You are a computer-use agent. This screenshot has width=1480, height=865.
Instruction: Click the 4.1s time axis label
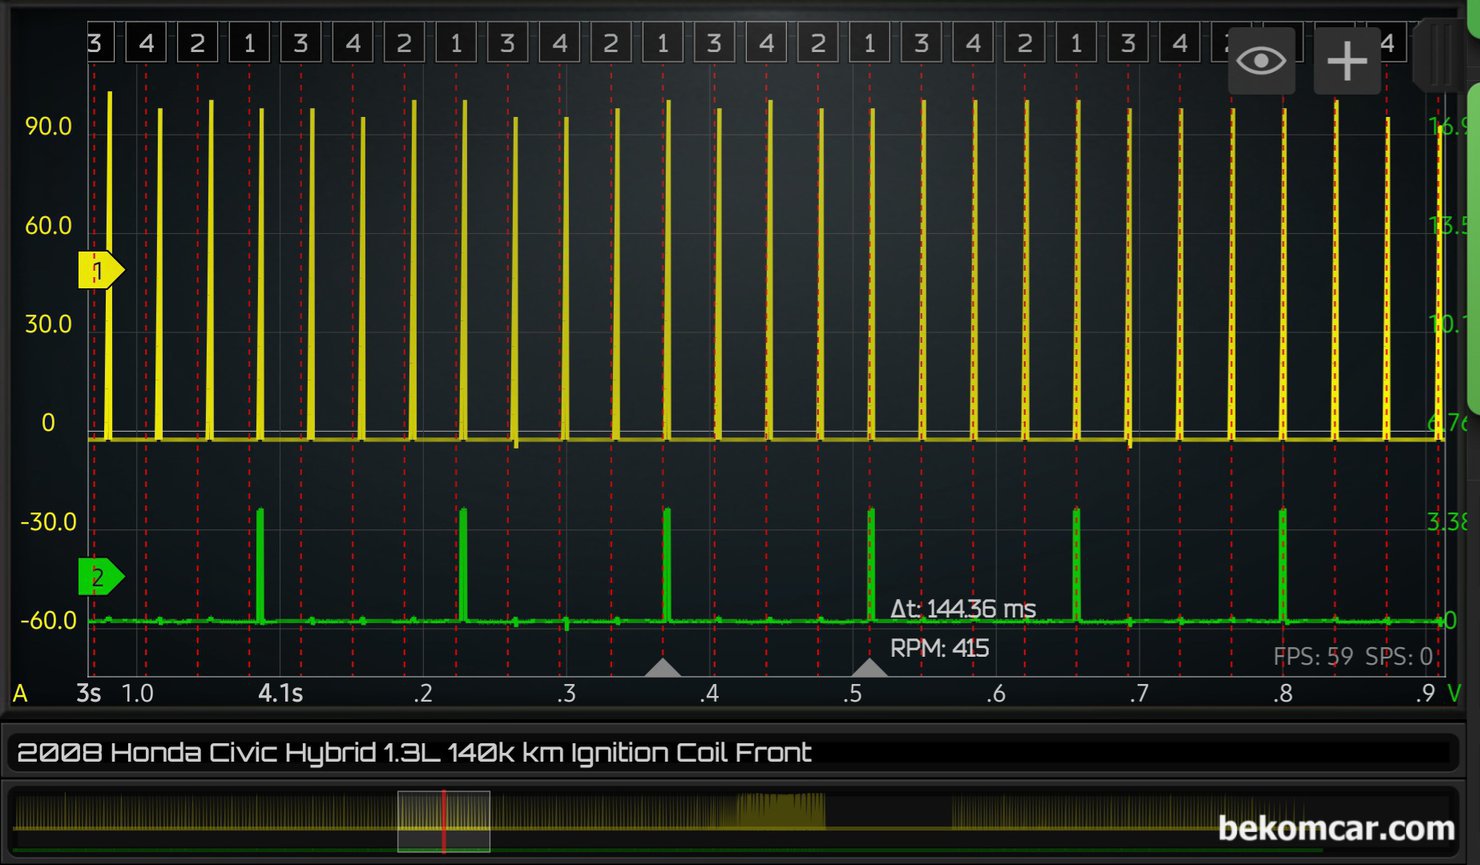click(280, 694)
